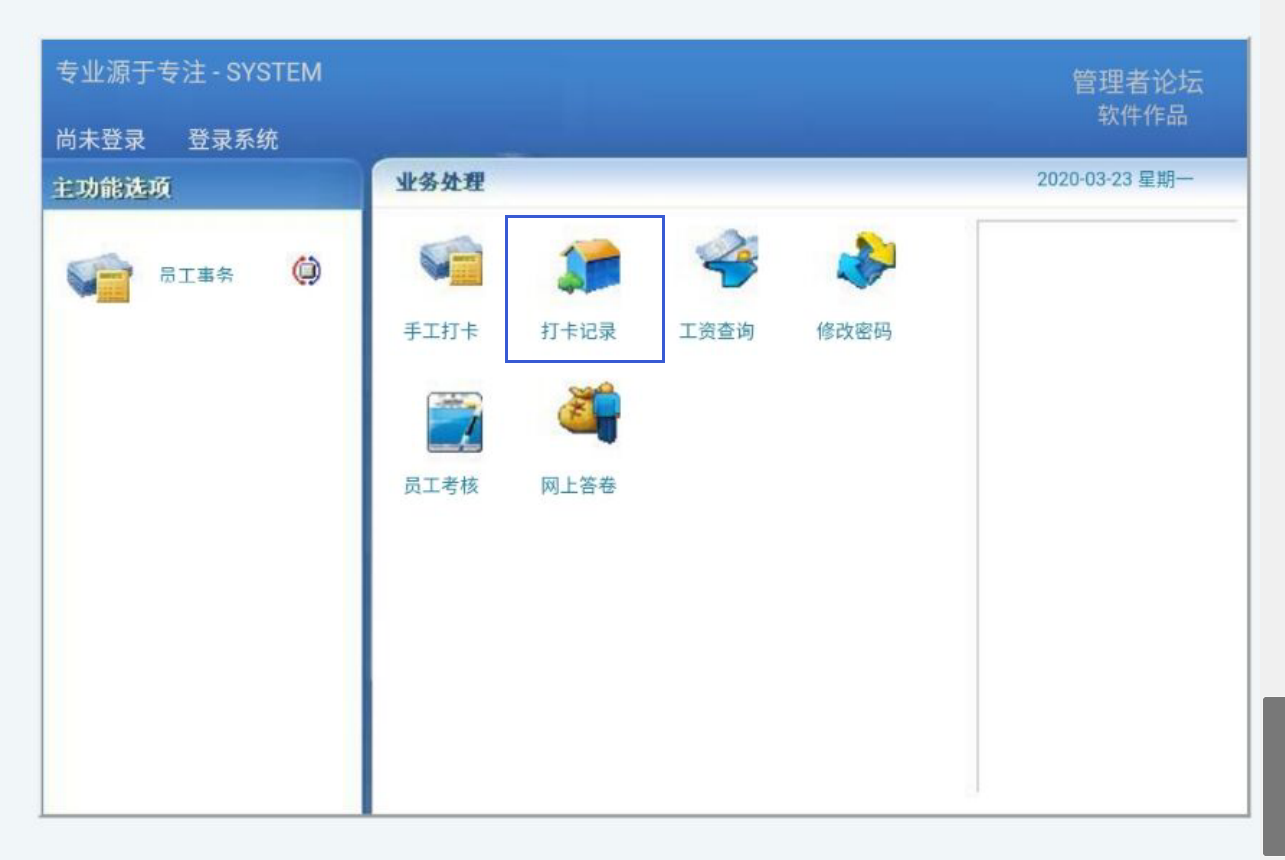Click the 工资查询 text label

(x=716, y=331)
